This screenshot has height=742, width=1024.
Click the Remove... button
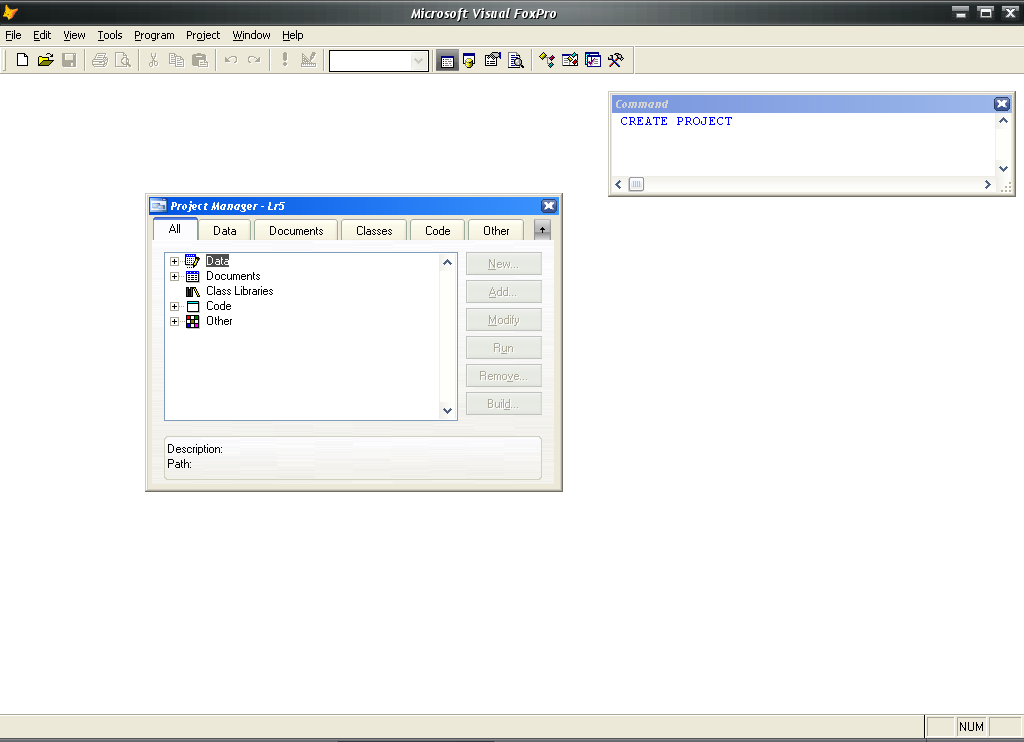tap(504, 376)
